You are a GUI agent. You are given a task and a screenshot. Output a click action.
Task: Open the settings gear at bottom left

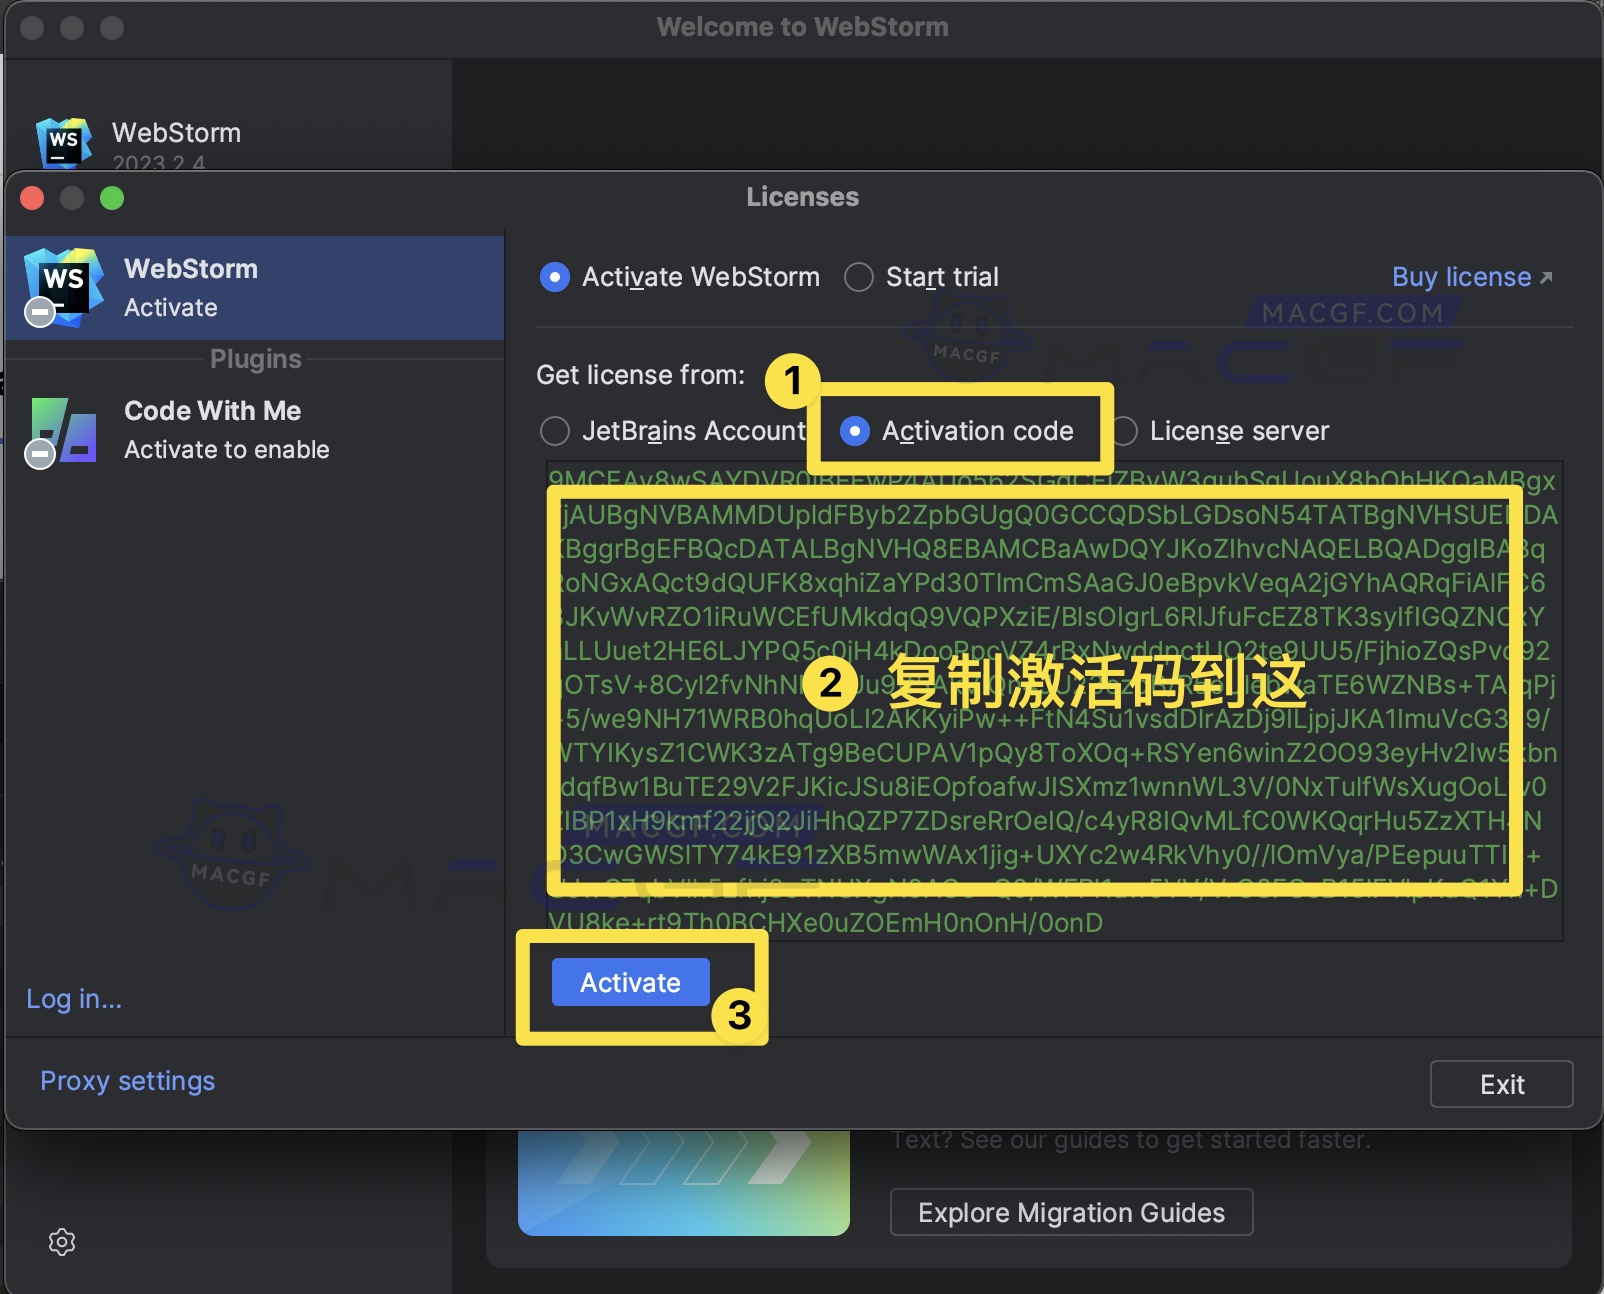[62, 1242]
